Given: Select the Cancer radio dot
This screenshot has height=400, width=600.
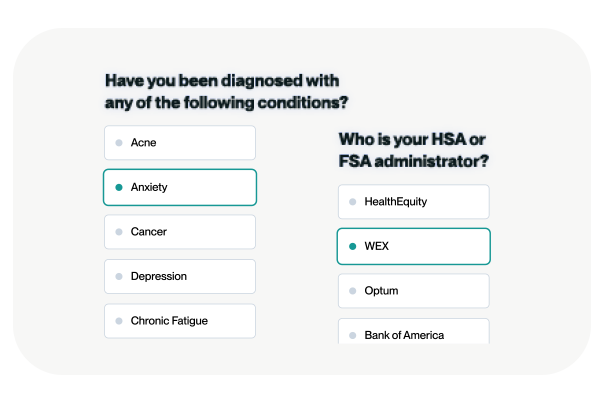Looking at the screenshot, I should (119, 232).
